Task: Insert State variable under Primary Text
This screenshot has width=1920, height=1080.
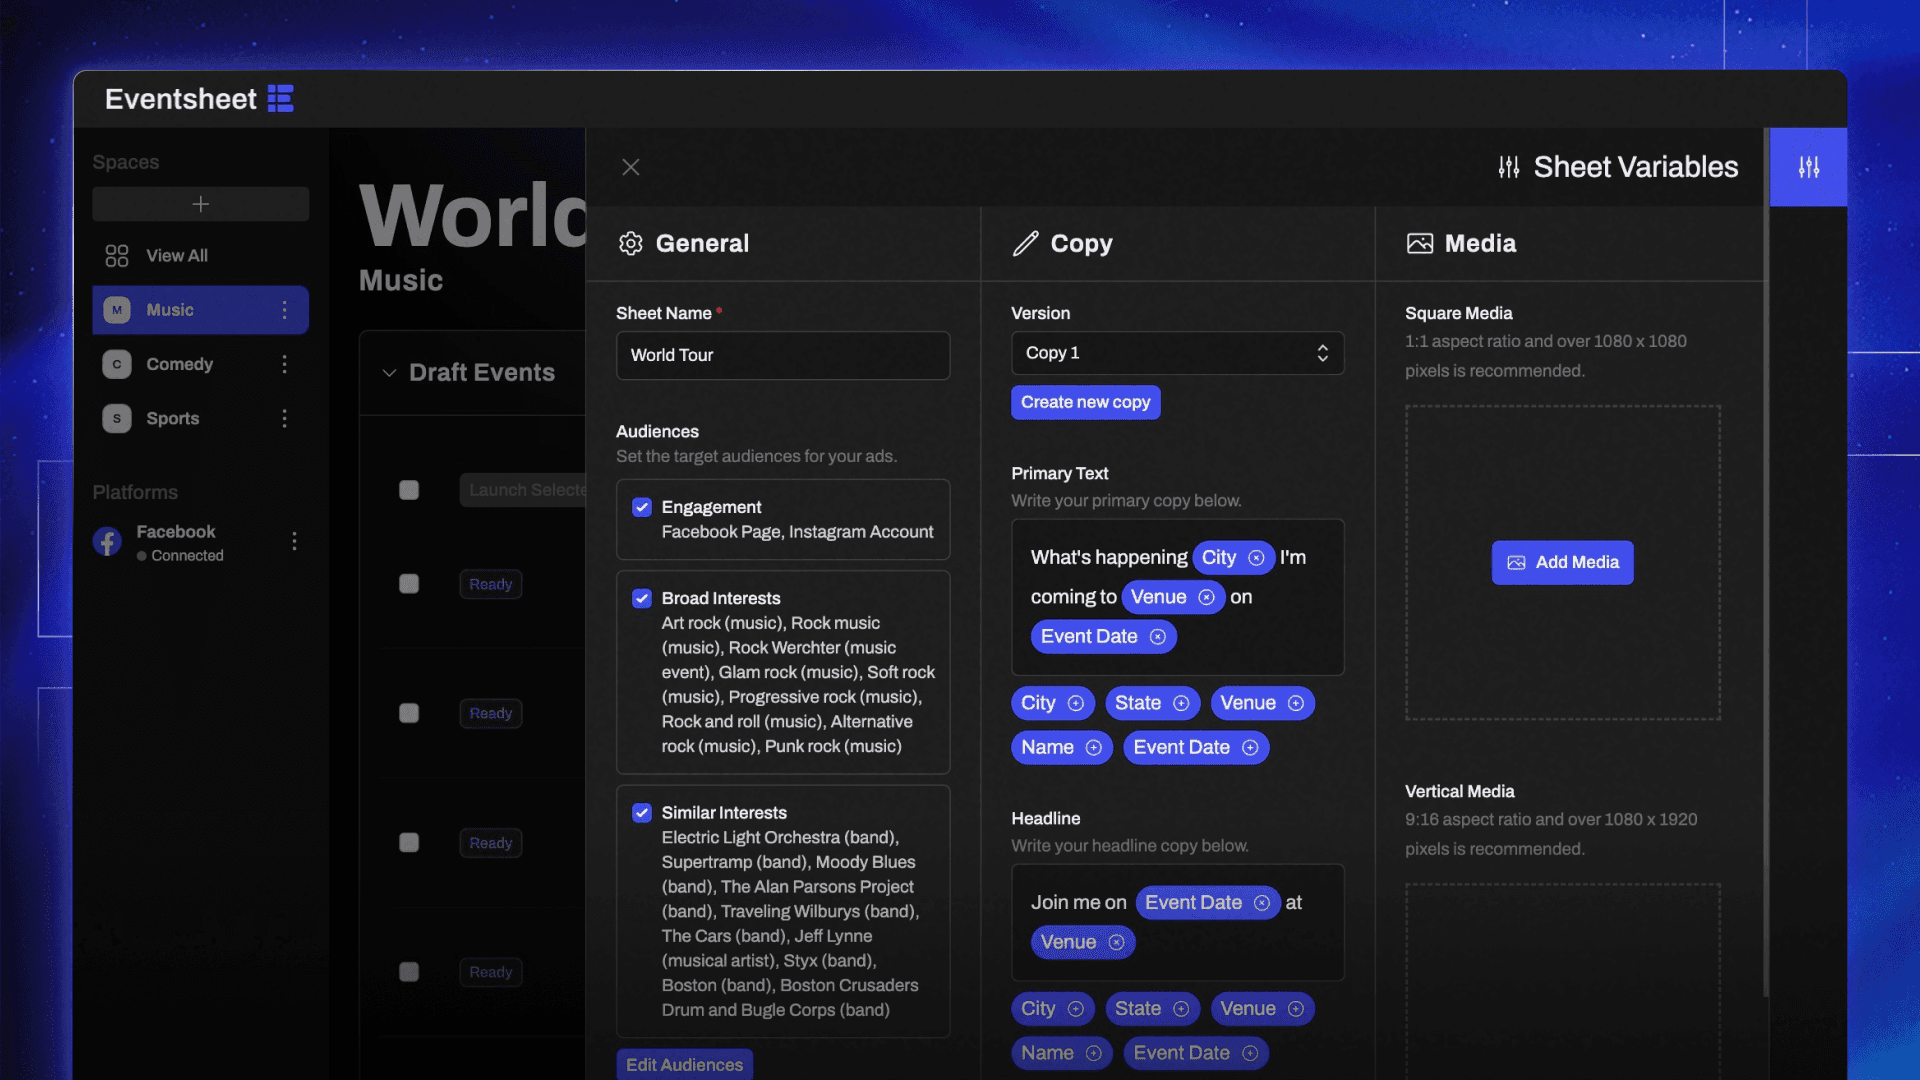Action: pyautogui.click(x=1152, y=703)
